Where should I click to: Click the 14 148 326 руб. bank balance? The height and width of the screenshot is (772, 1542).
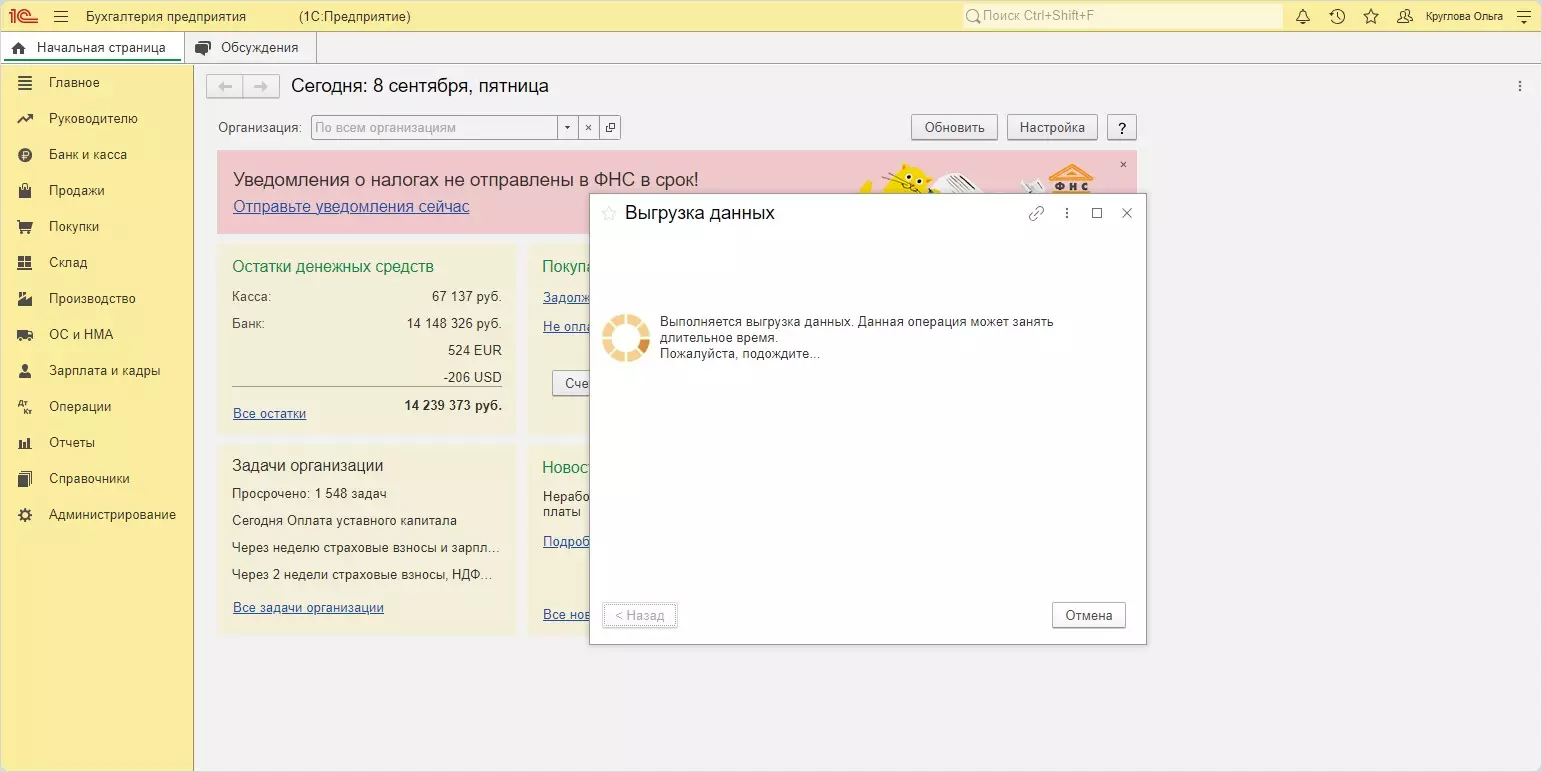(x=454, y=324)
